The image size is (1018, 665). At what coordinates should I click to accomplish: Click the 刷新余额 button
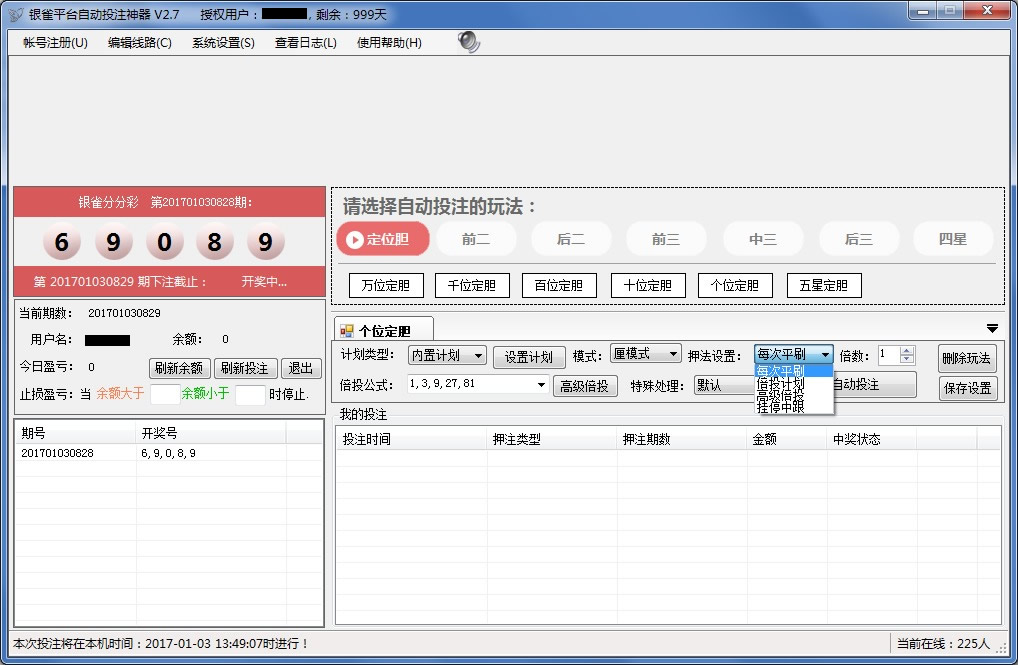180,368
